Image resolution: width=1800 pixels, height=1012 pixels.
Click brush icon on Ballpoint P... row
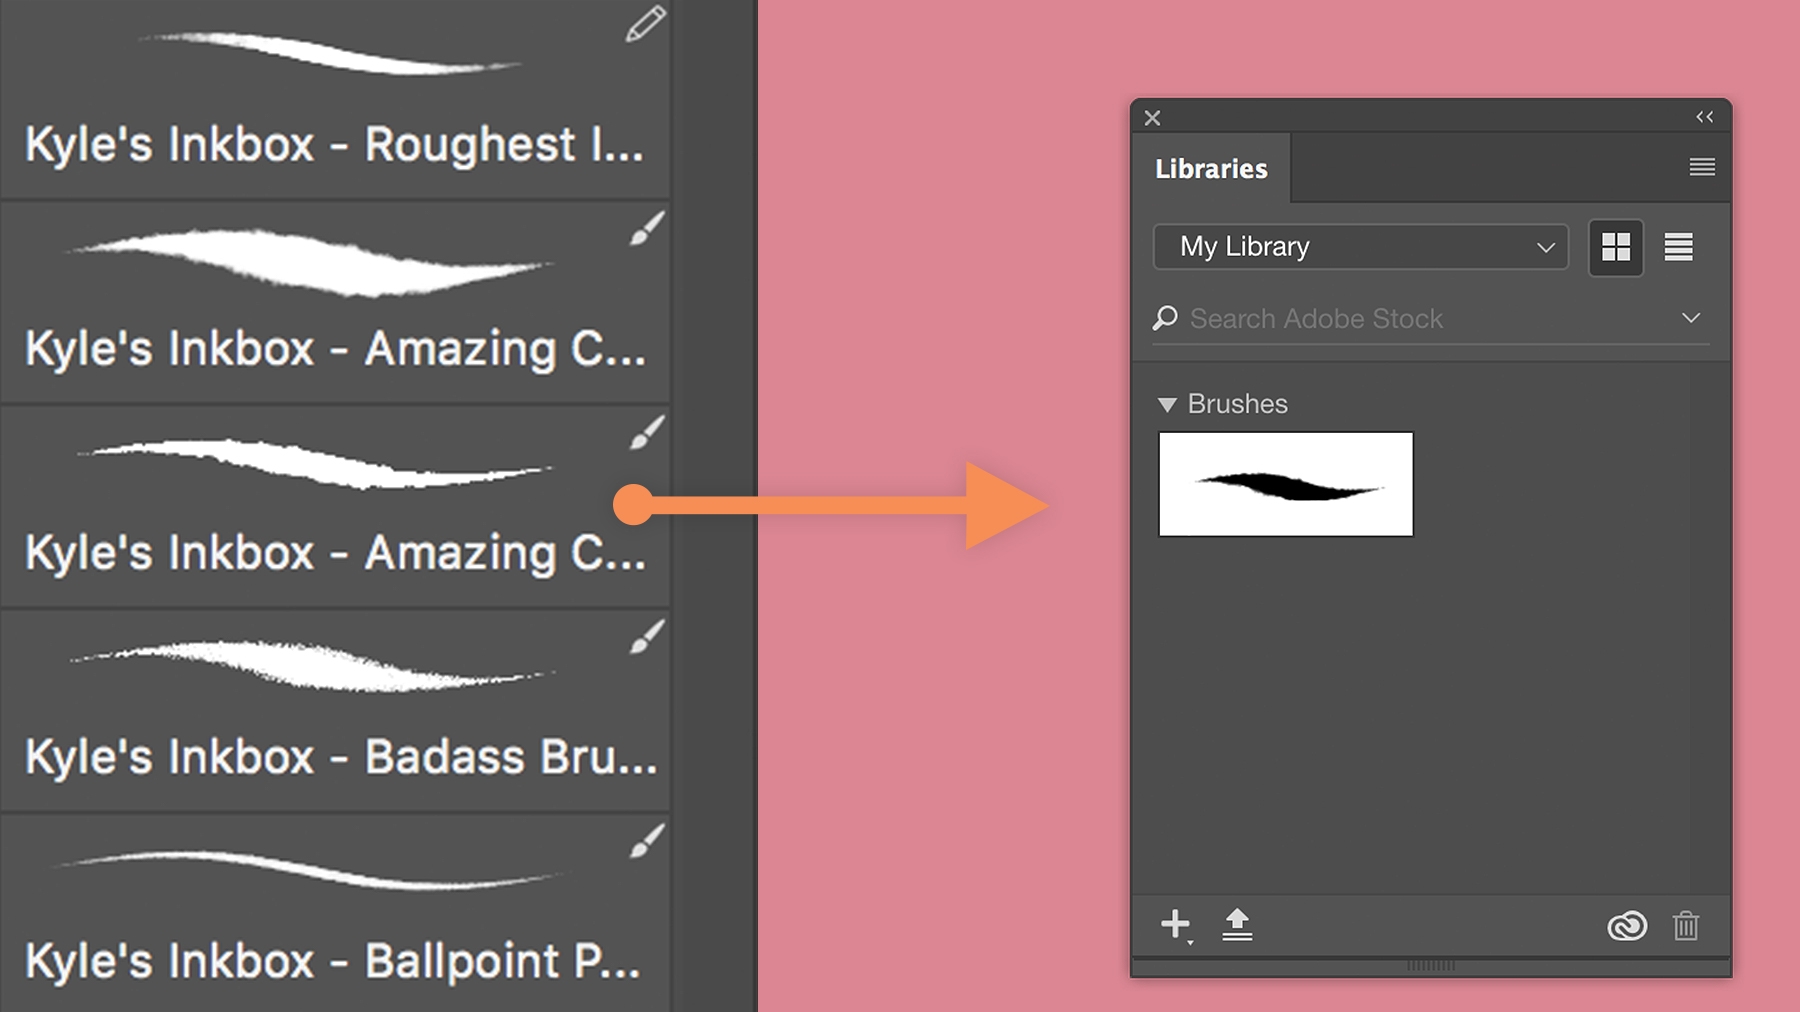647,841
